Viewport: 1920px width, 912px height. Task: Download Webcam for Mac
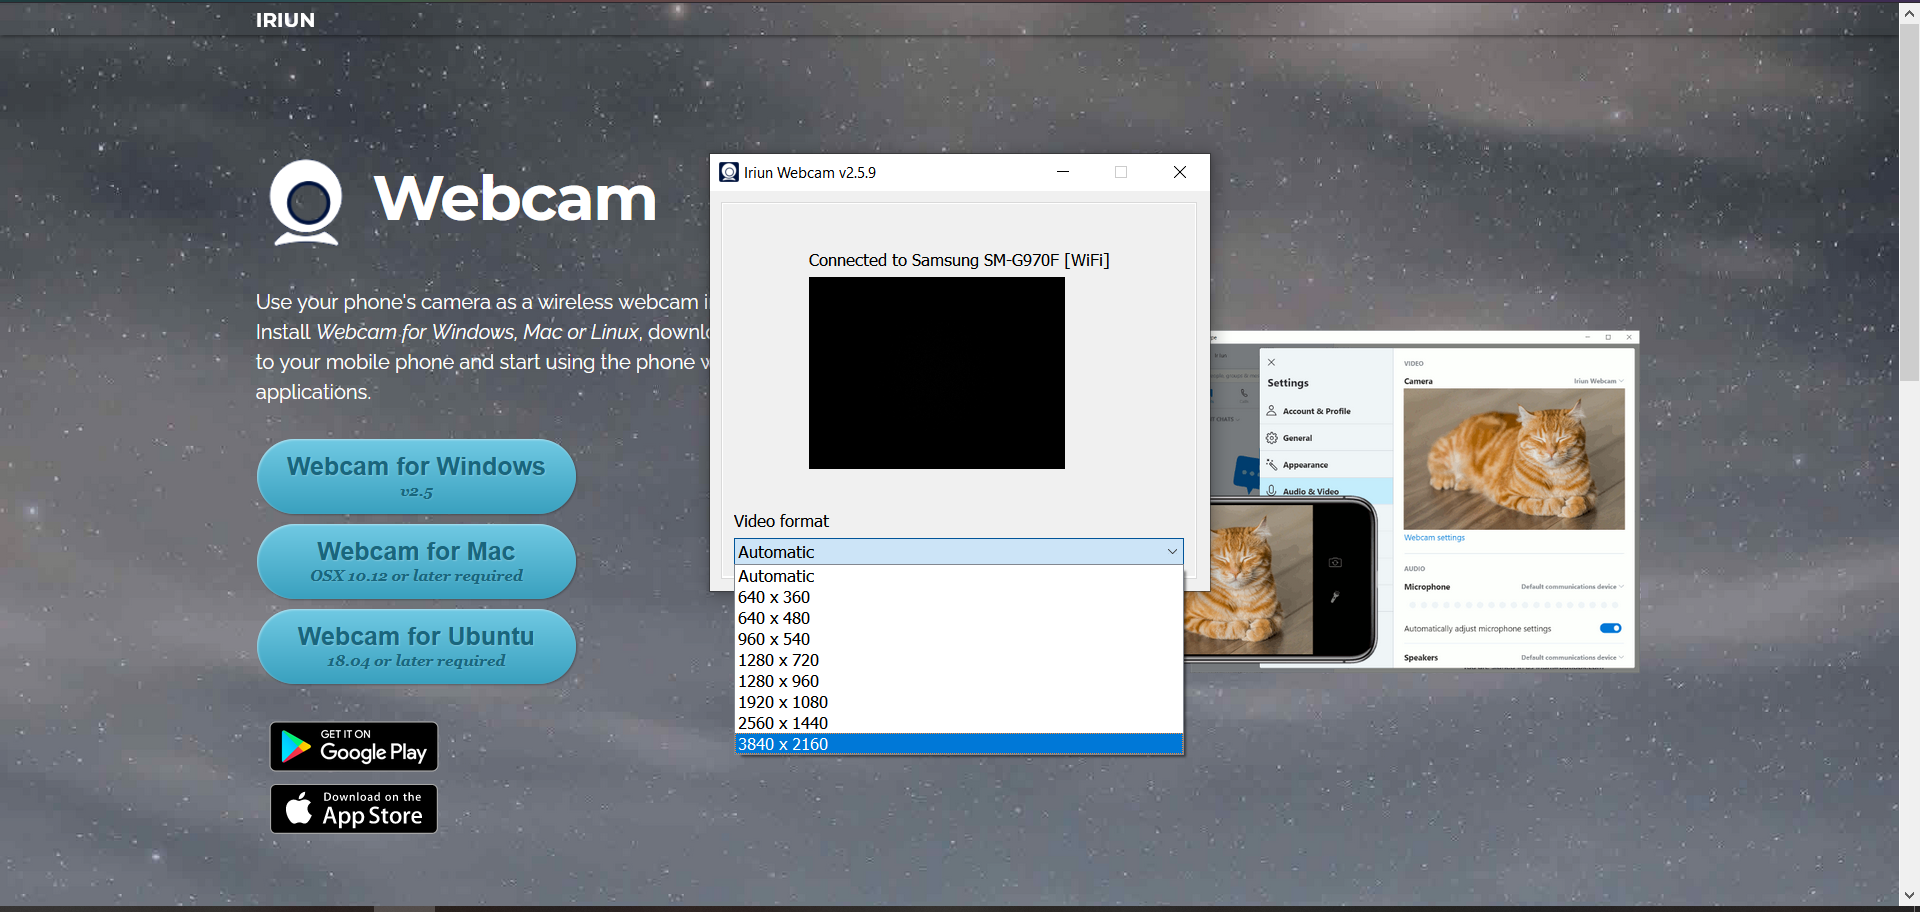(416, 562)
